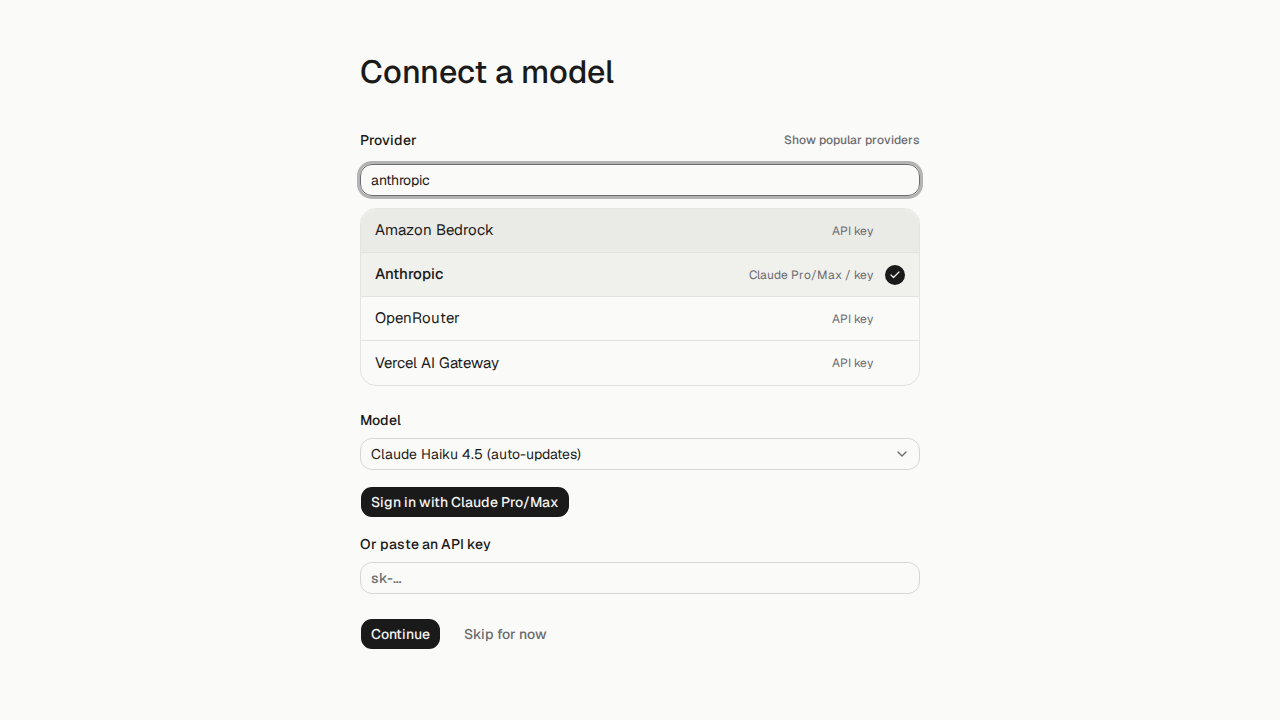Click the Claude Pro/Max / key tag
This screenshot has width=1280, height=720.
click(811, 275)
